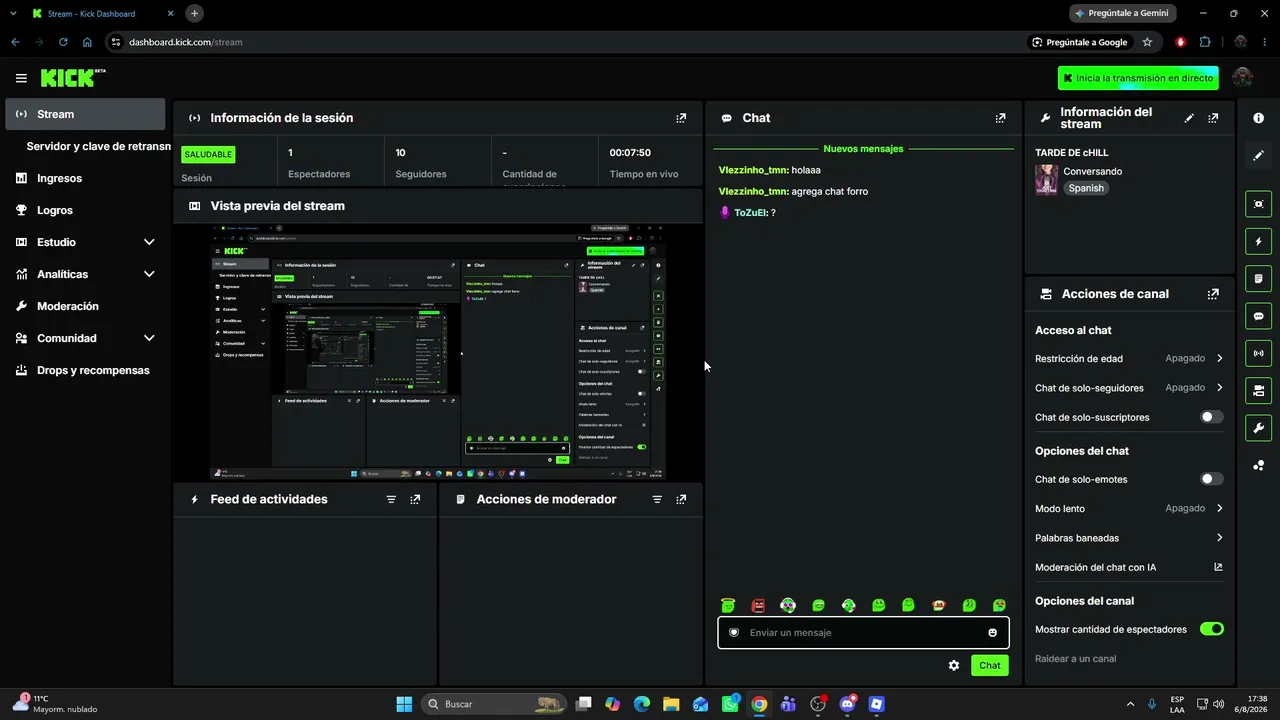Screen dimensions: 1280x720
Task: Toggle the channel actions widget button in the sidebar
Action: 1258,390
